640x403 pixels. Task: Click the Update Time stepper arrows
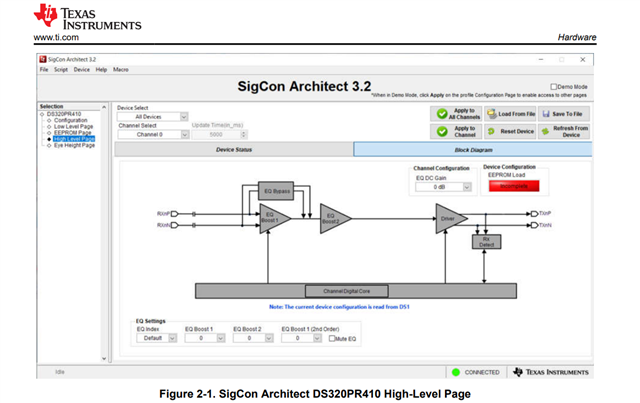pyautogui.click(x=244, y=134)
